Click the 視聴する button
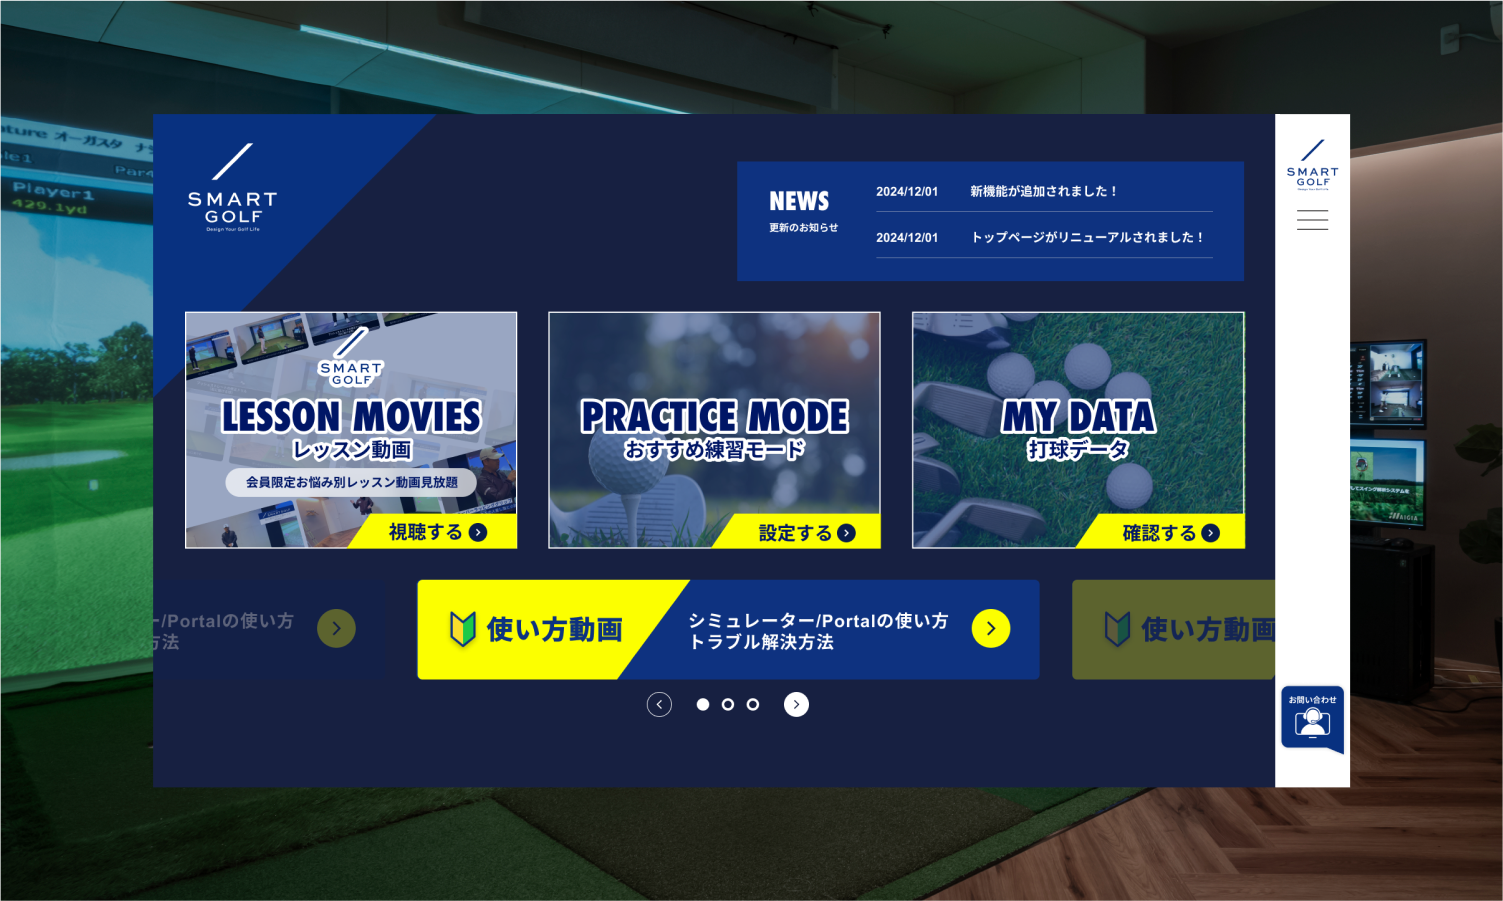1503x901 pixels. coord(433,532)
